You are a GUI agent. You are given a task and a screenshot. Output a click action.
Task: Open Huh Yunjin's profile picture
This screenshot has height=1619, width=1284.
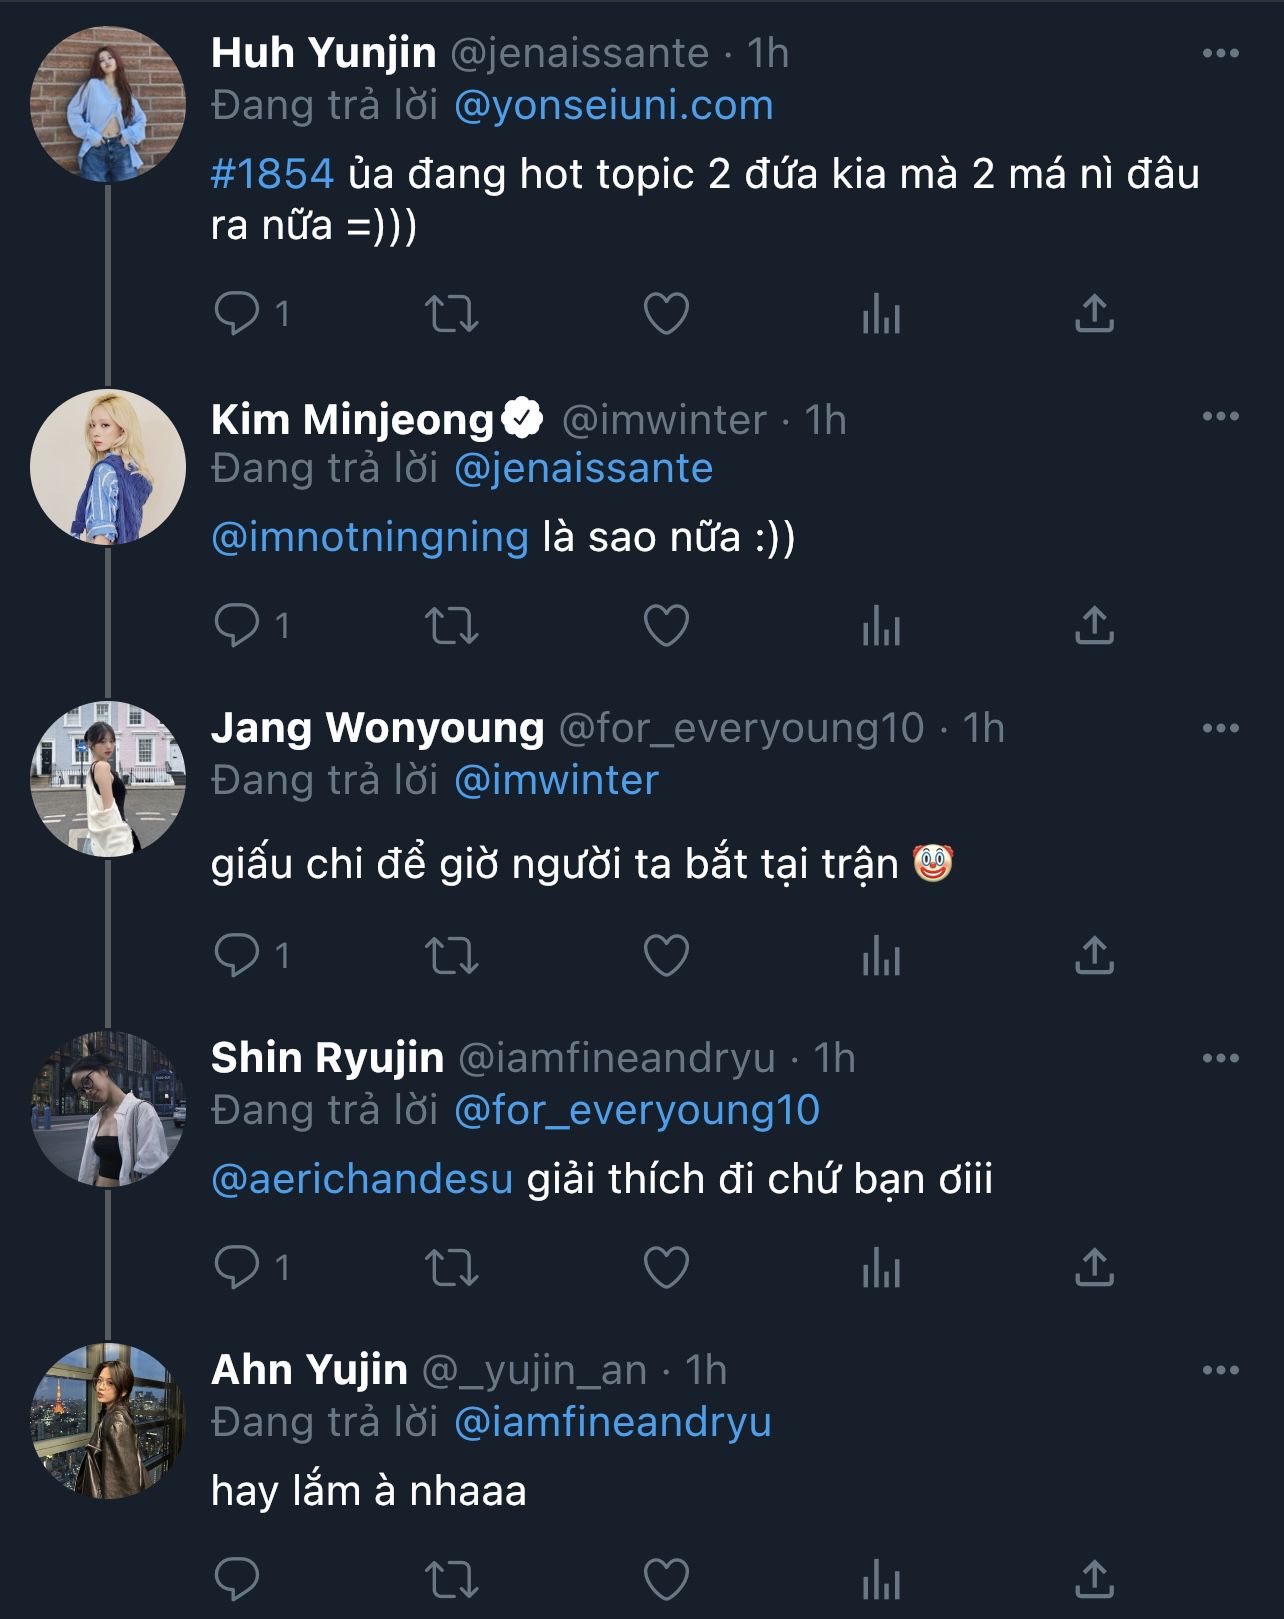(108, 104)
